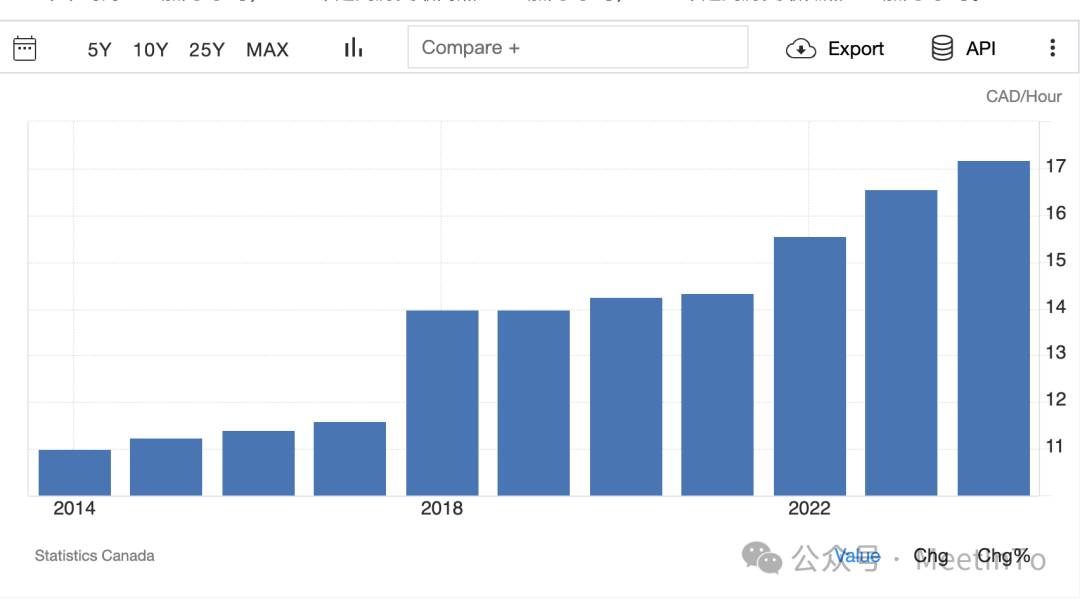Click the API database icon
The height and width of the screenshot is (602, 1080).
942,48
